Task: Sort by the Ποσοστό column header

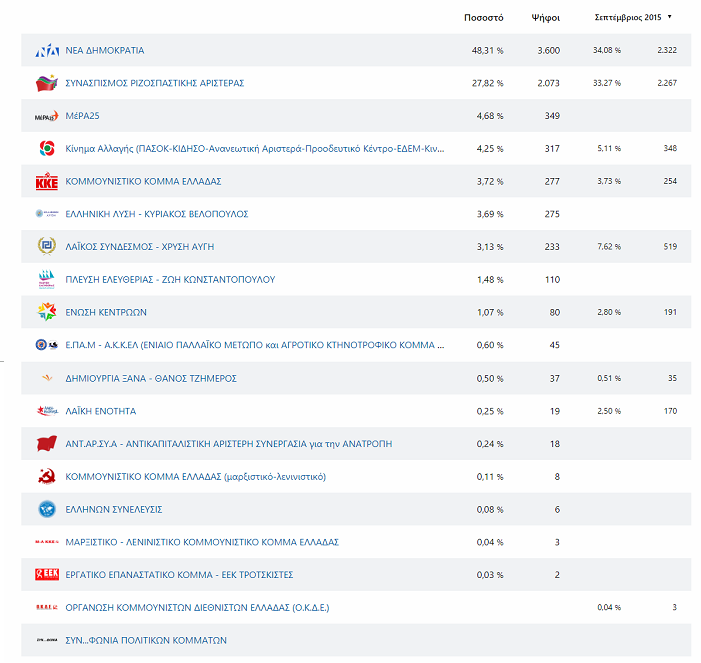Action: click(484, 17)
